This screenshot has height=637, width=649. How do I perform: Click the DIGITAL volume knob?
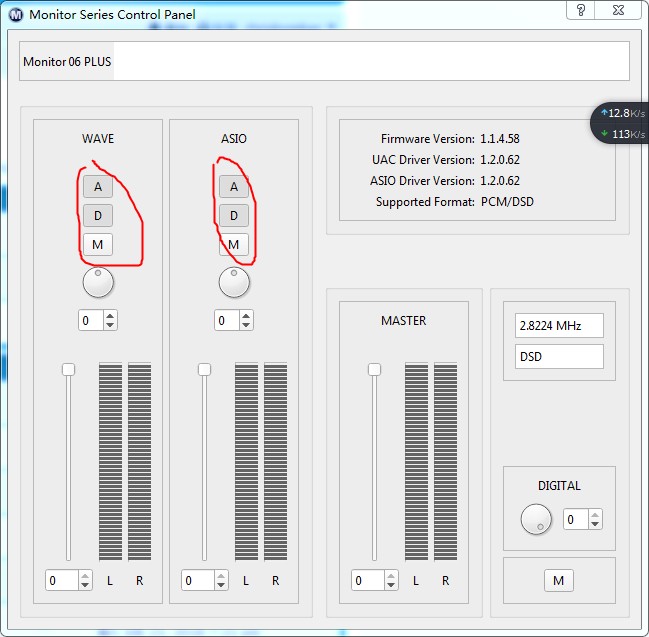click(536, 518)
